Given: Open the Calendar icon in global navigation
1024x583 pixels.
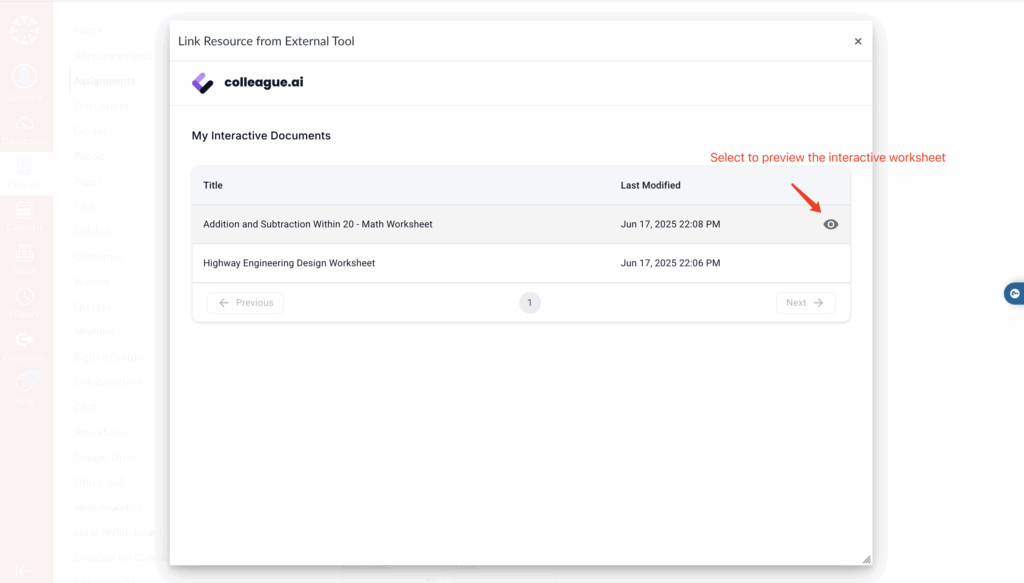Looking at the screenshot, I should pos(24,215).
